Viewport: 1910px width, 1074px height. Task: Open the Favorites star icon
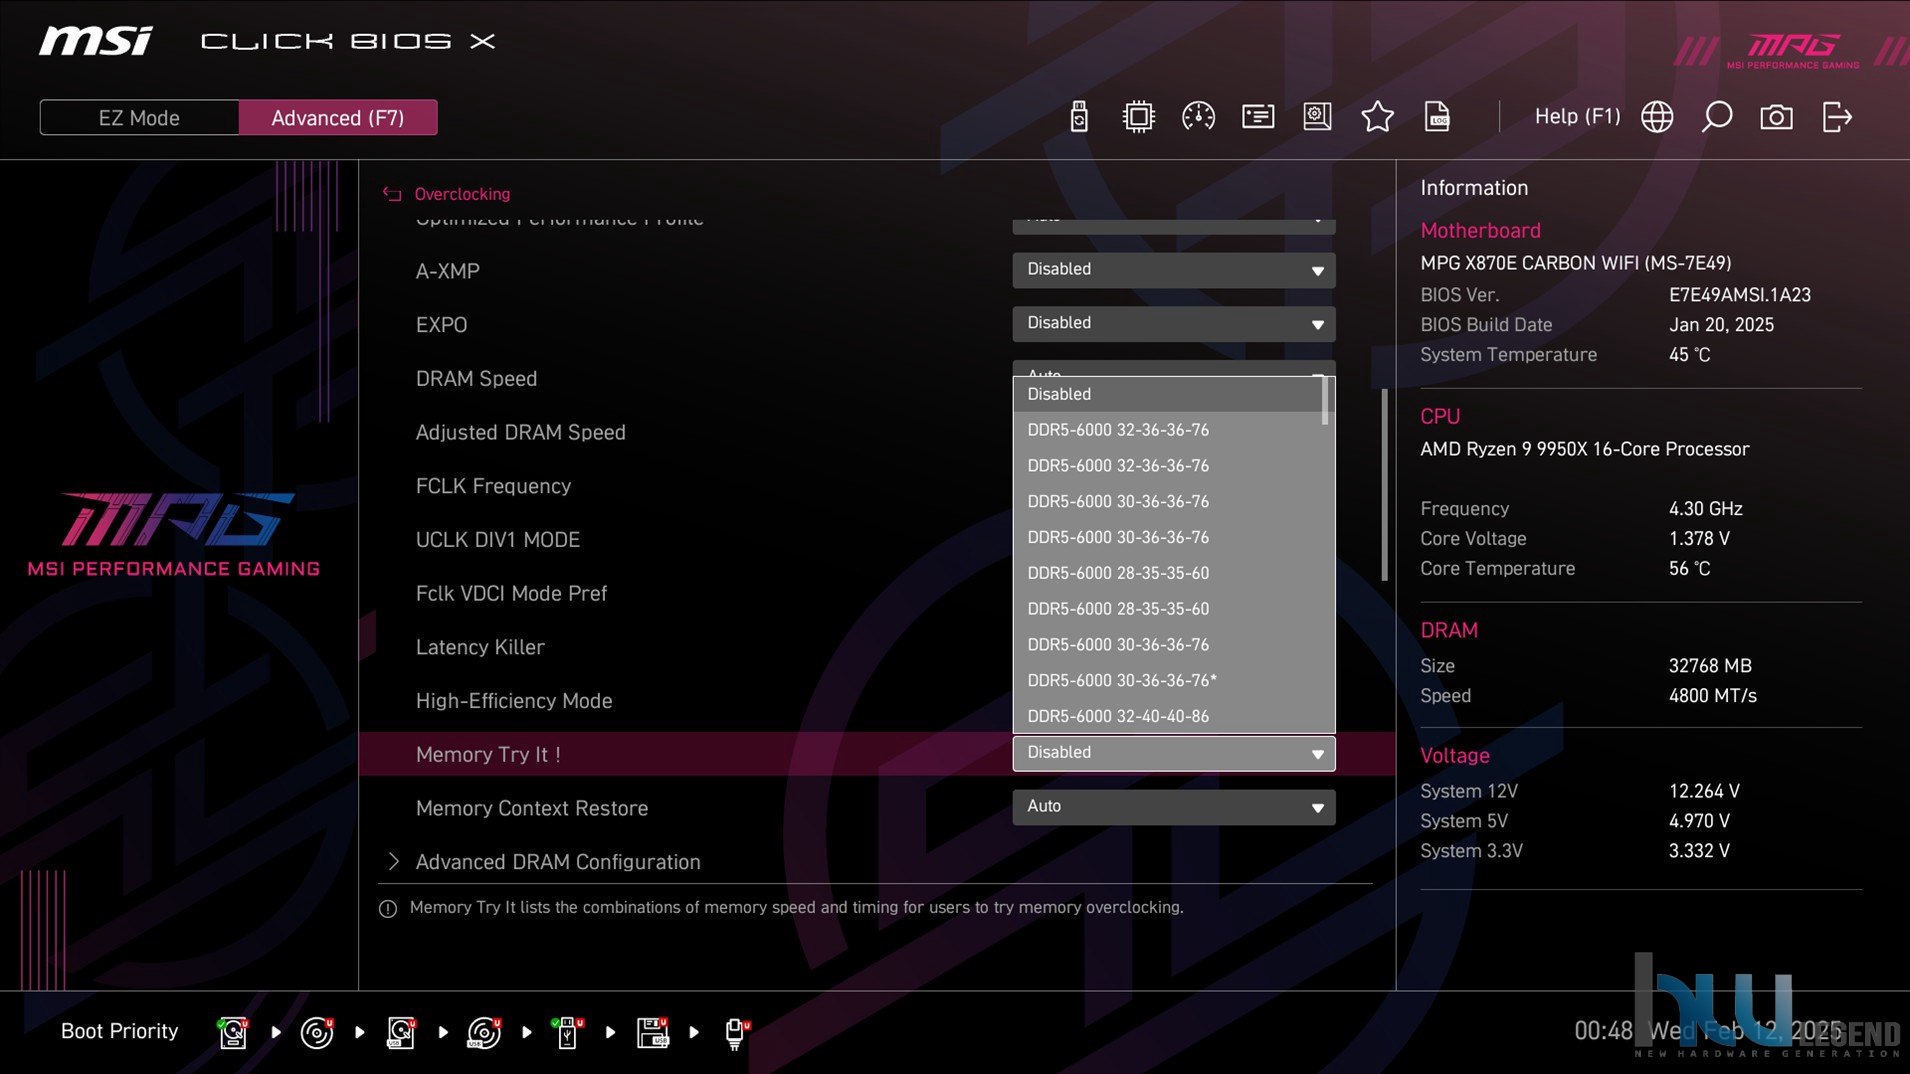(x=1377, y=117)
